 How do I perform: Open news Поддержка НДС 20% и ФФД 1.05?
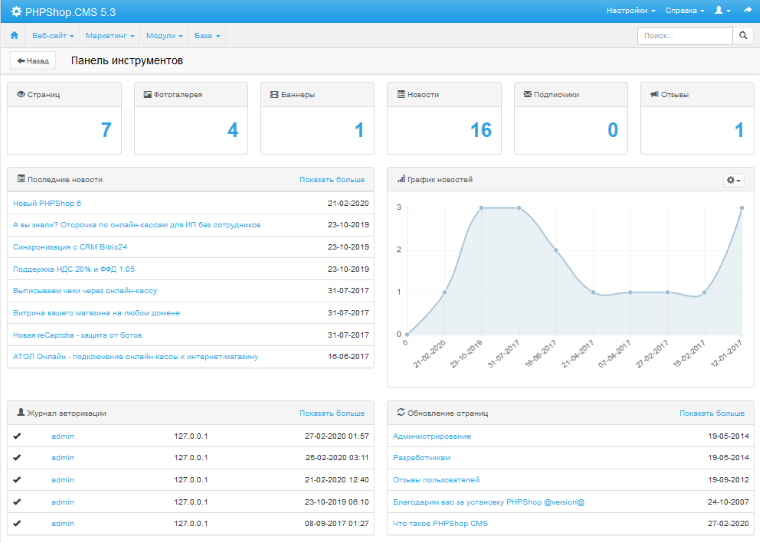[74, 269]
